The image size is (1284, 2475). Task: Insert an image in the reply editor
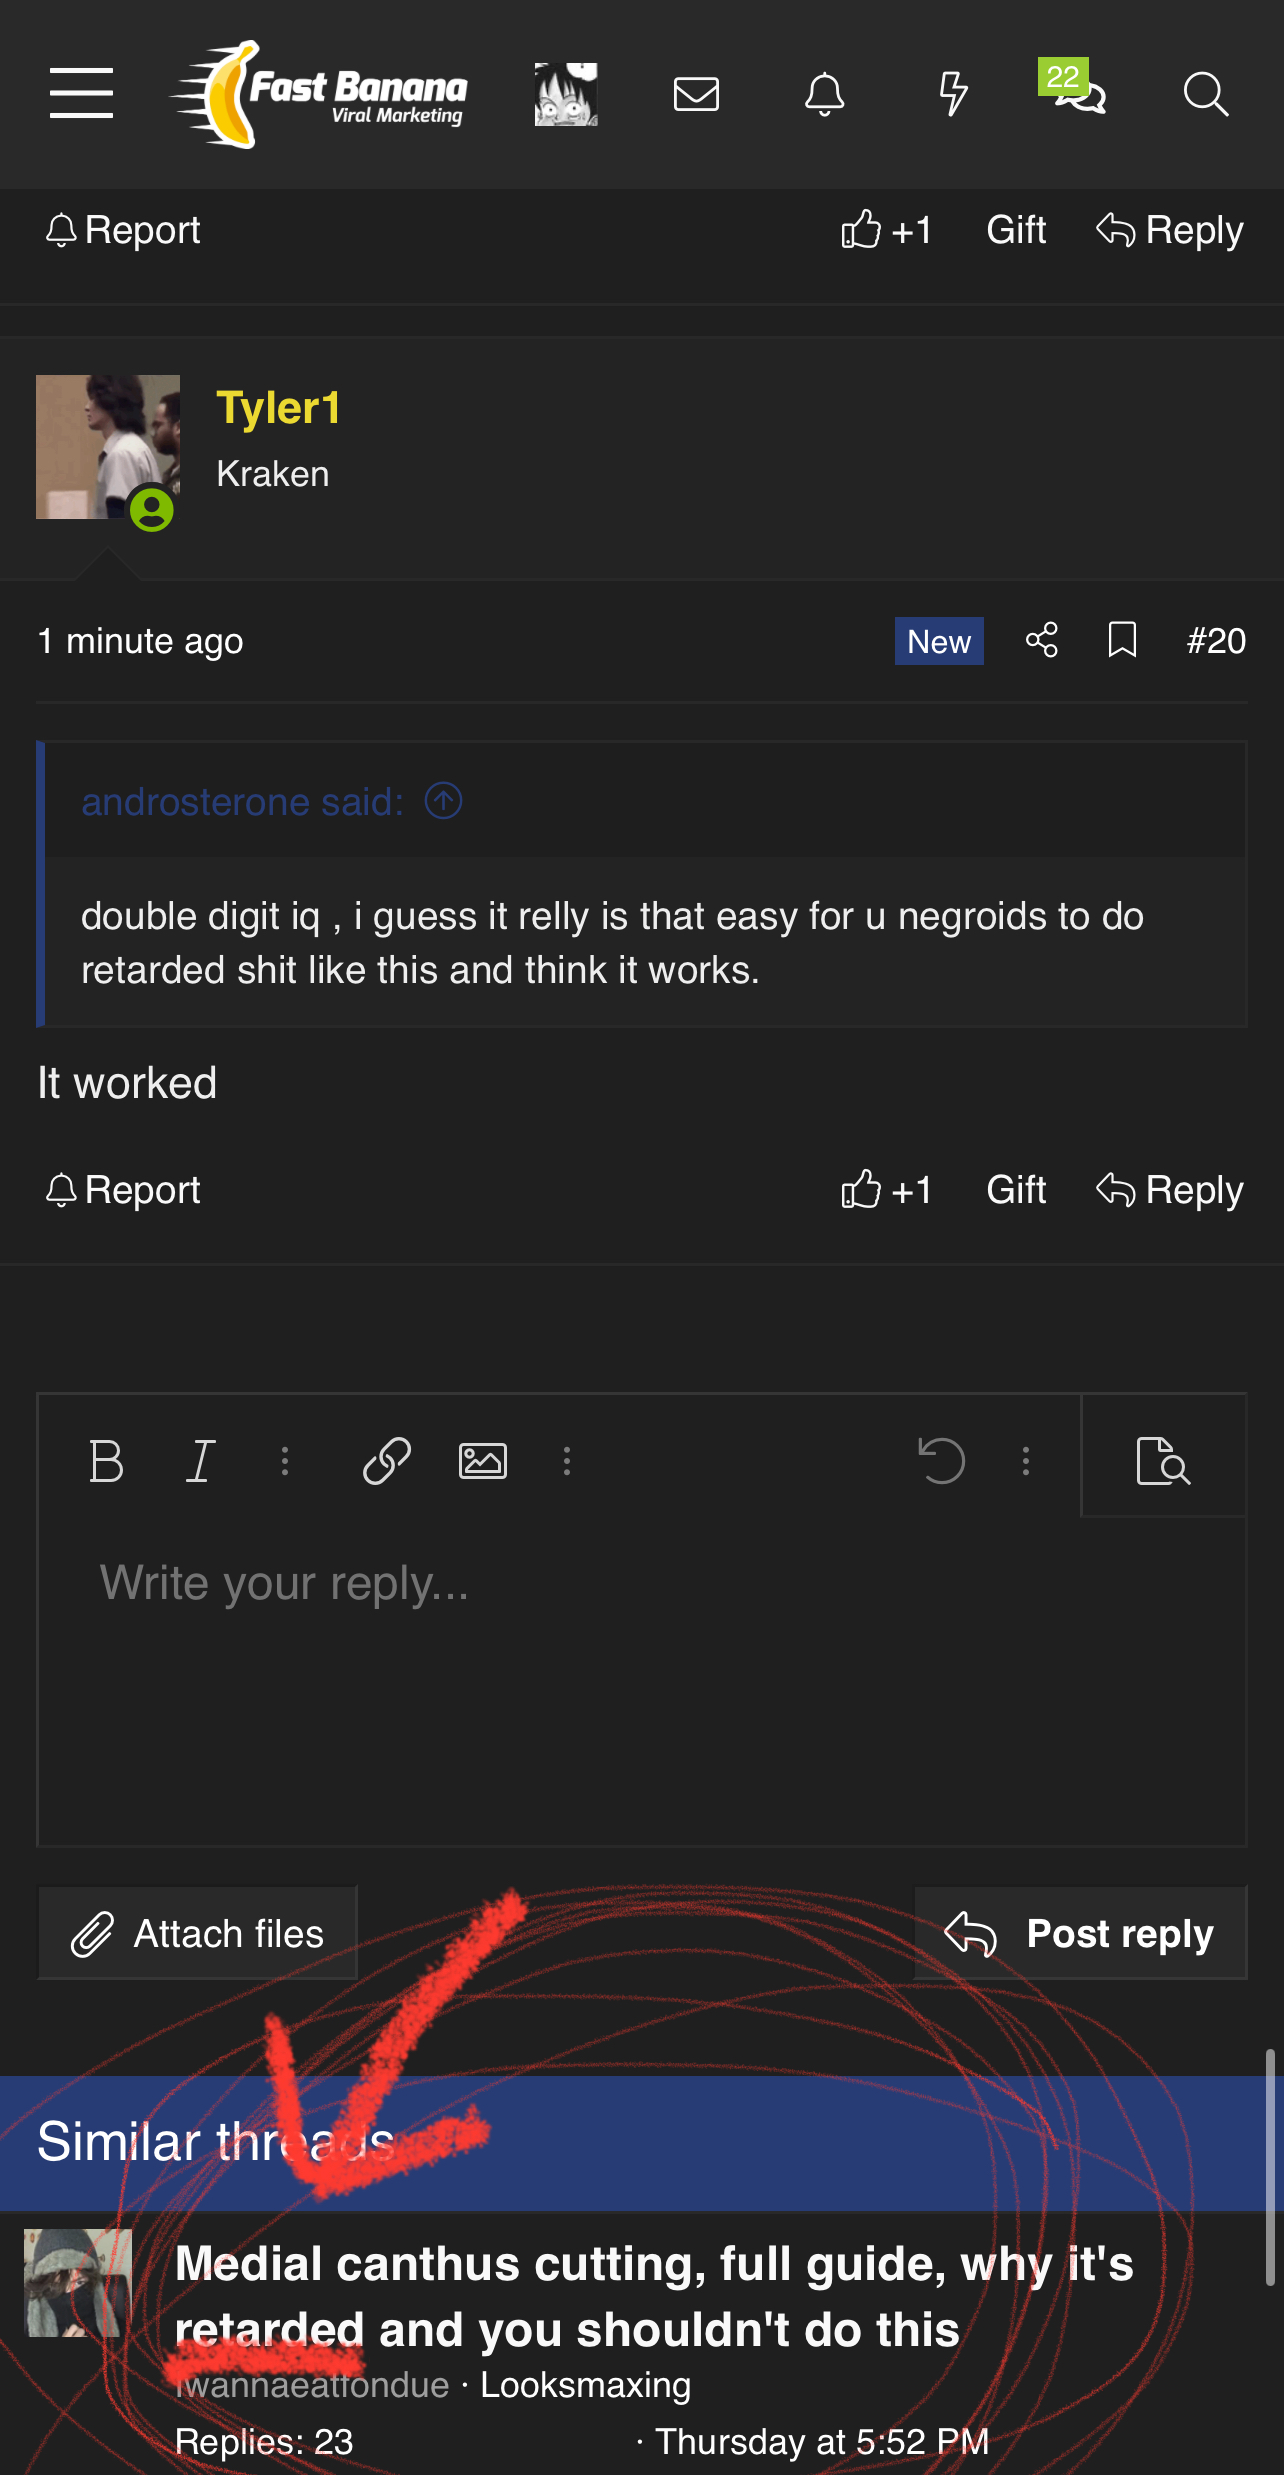483,1461
